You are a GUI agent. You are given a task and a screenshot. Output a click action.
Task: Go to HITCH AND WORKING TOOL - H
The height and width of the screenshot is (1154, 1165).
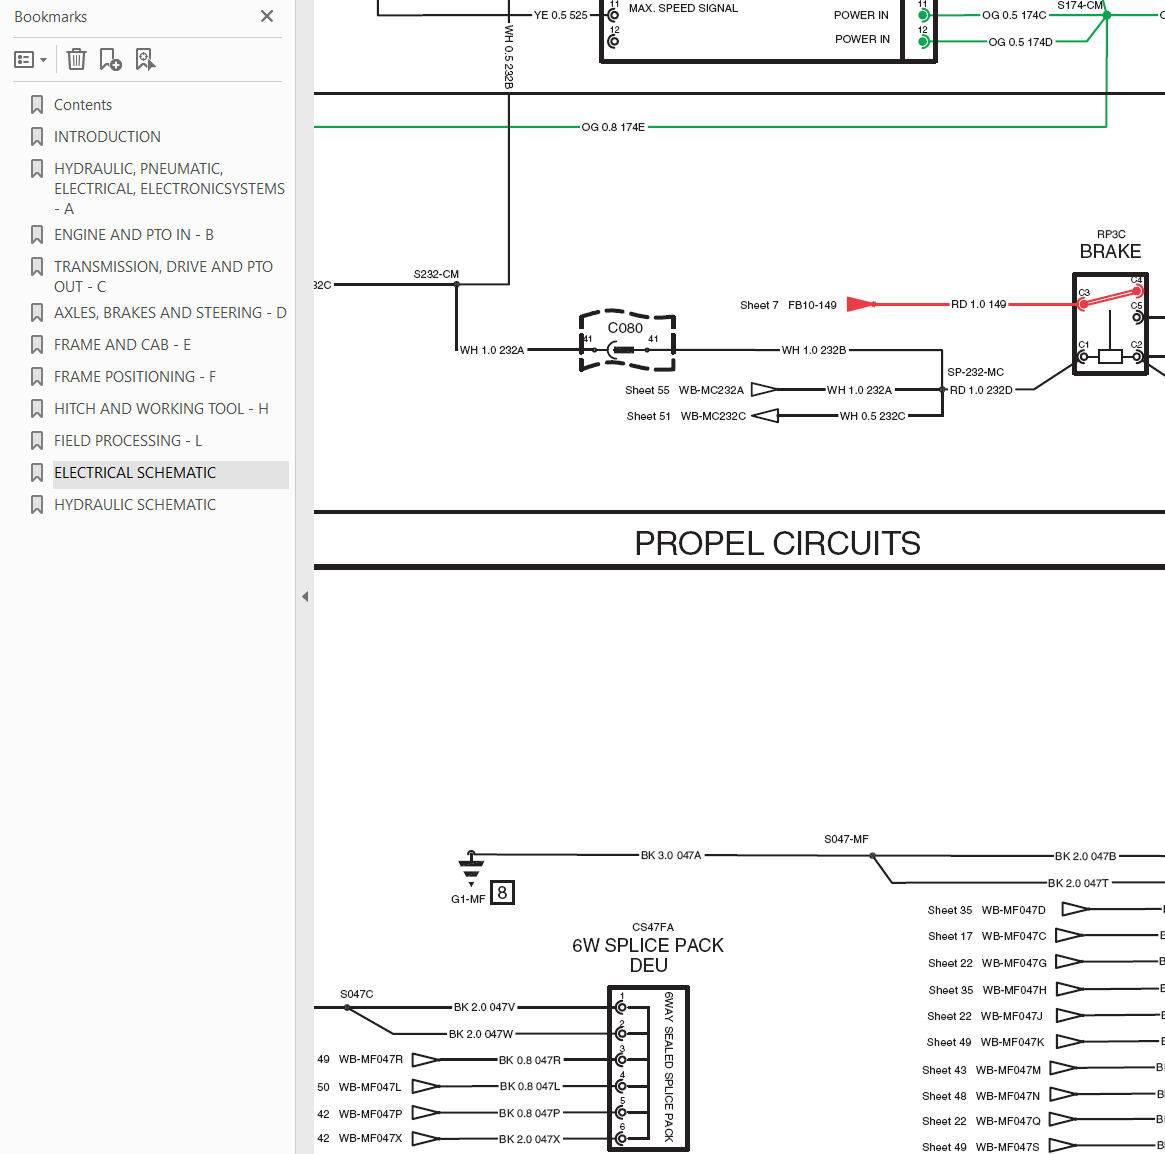coord(161,409)
